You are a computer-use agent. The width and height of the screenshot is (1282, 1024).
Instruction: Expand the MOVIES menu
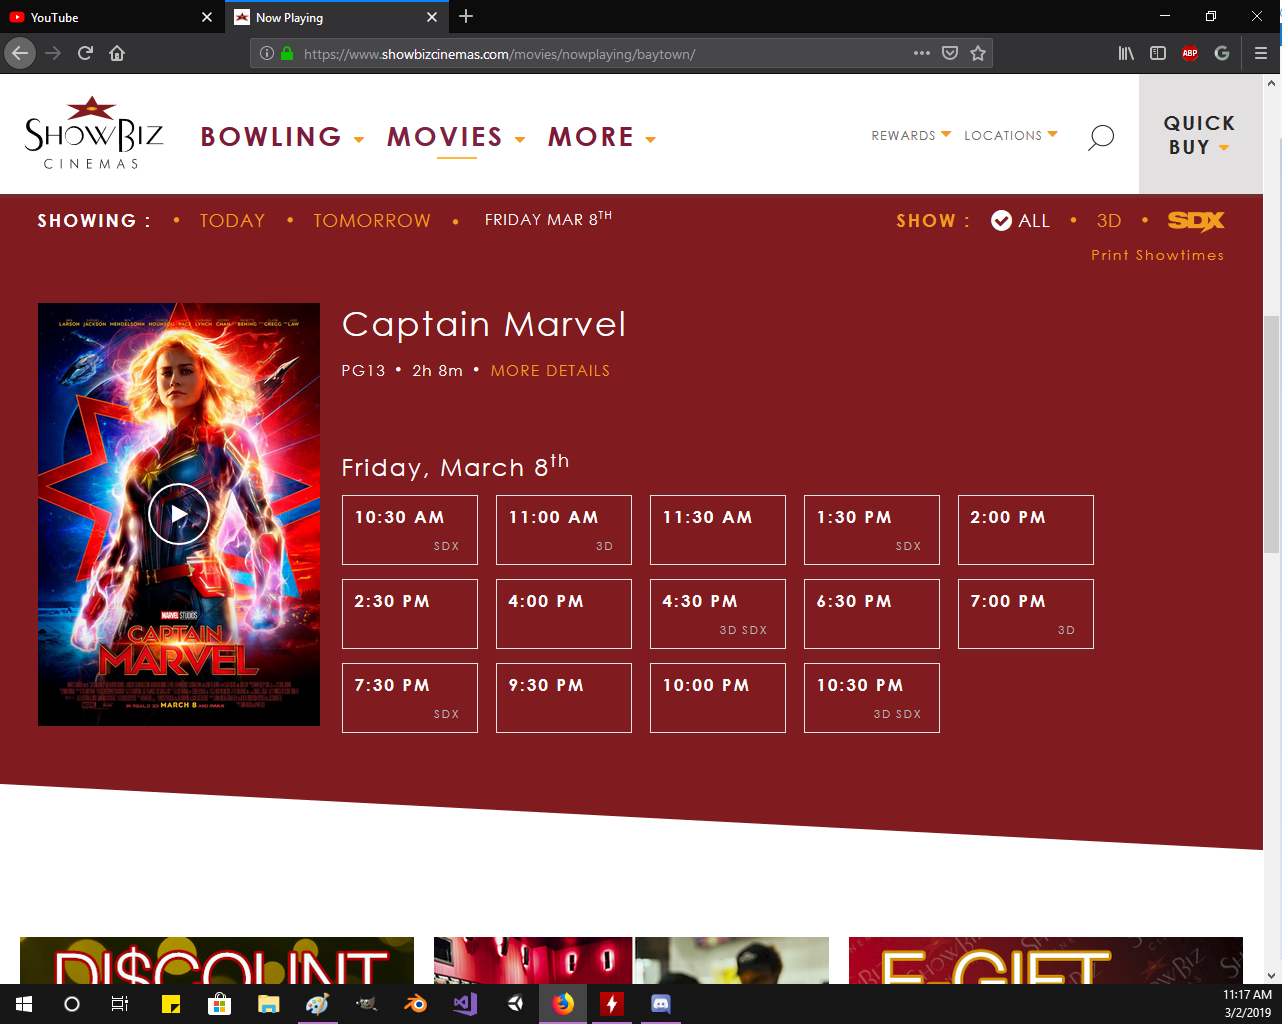coord(456,137)
